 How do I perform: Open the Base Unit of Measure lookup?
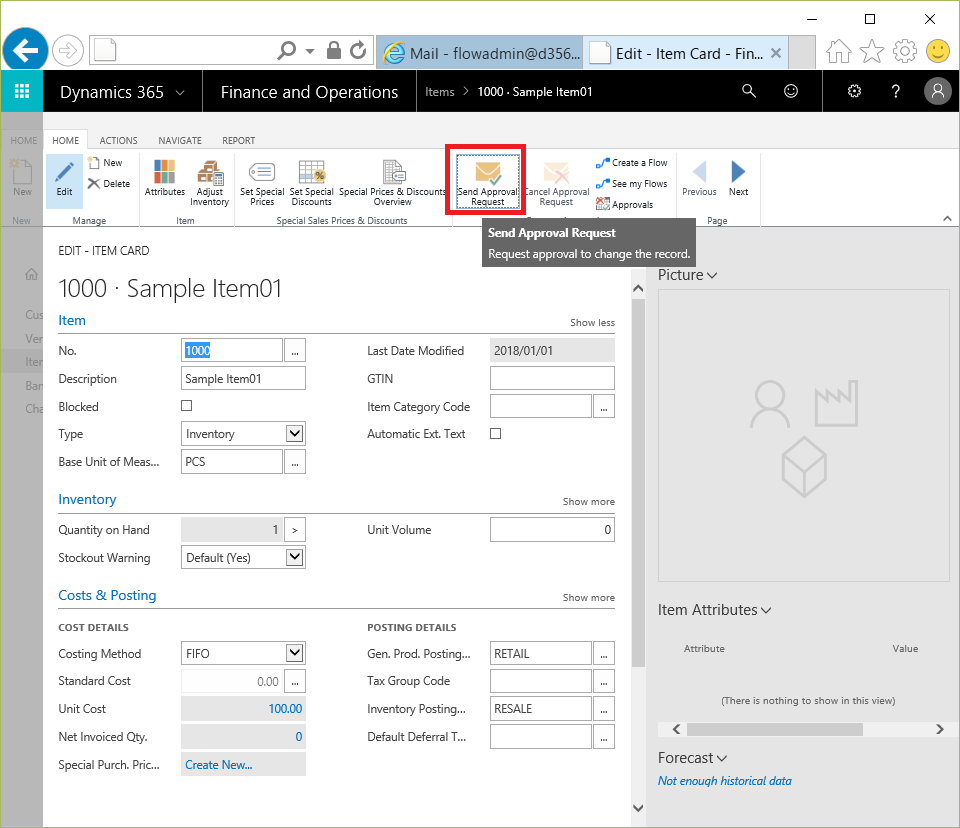pos(295,462)
